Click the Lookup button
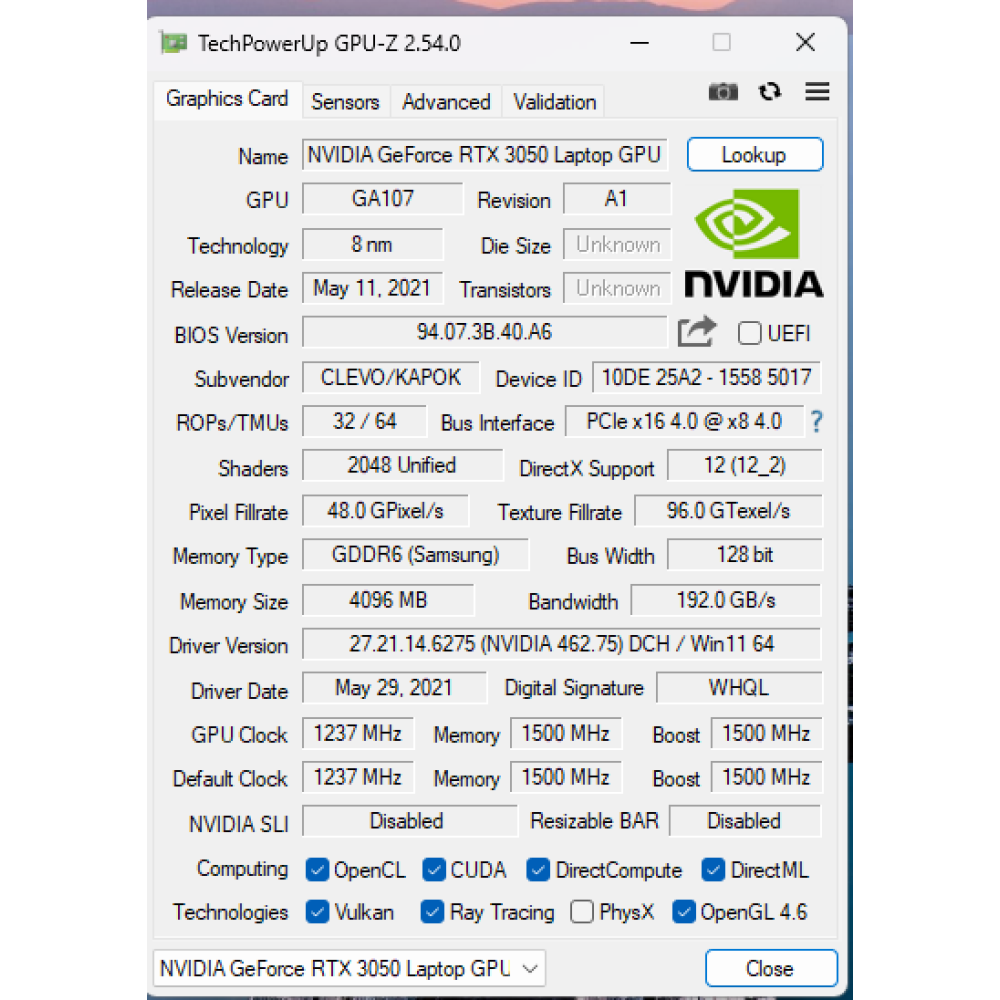The image size is (1000, 1000). coord(755,154)
